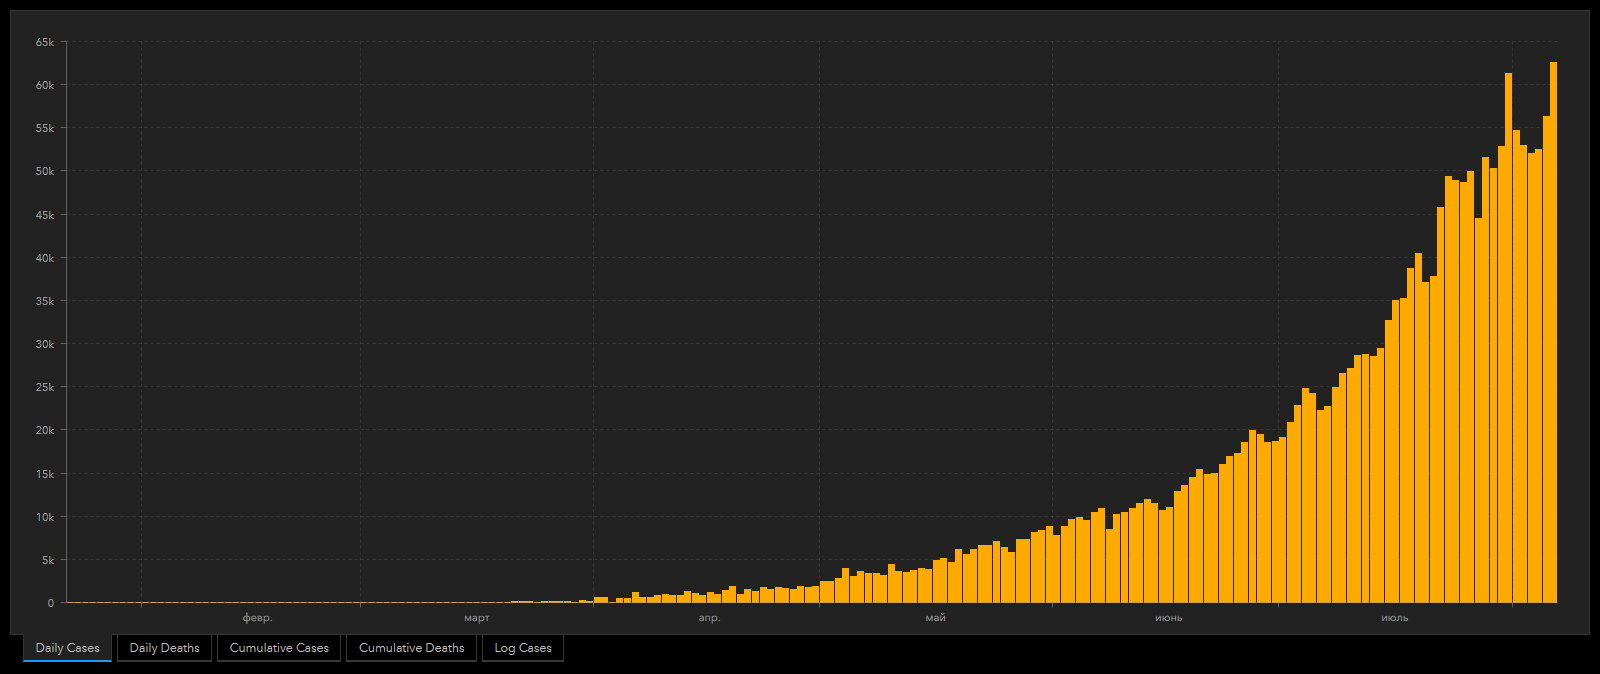Click the 40k y-axis label

45,258
